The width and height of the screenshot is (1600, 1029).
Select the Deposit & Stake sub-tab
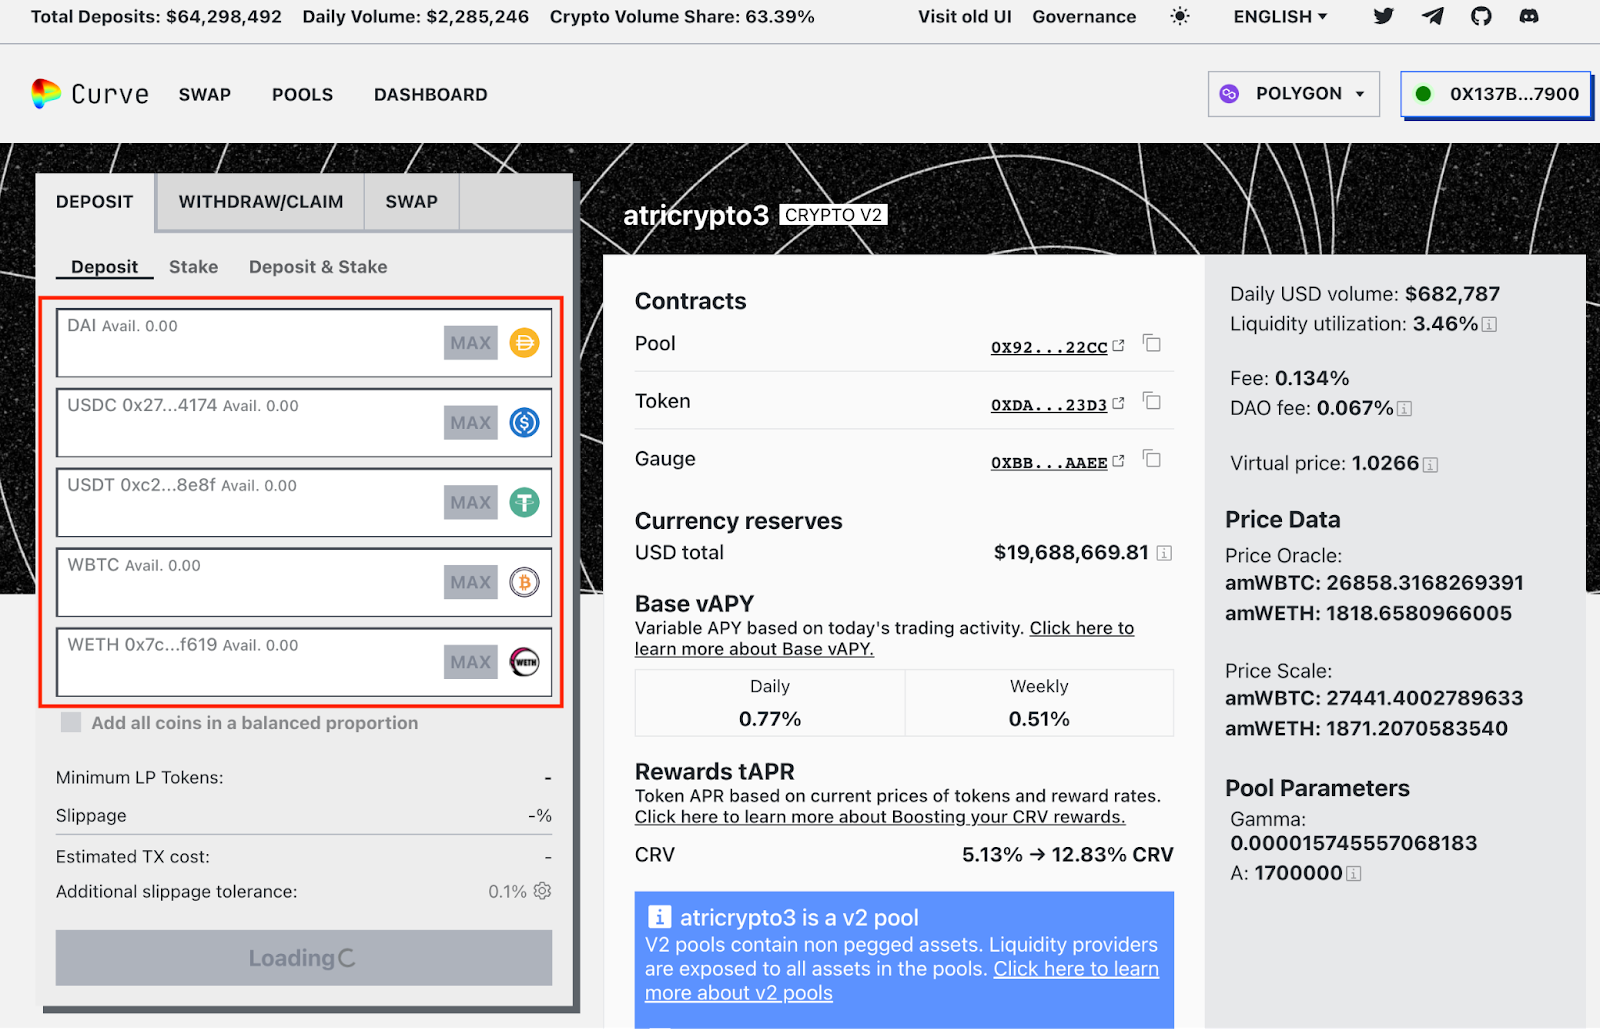[x=318, y=267]
